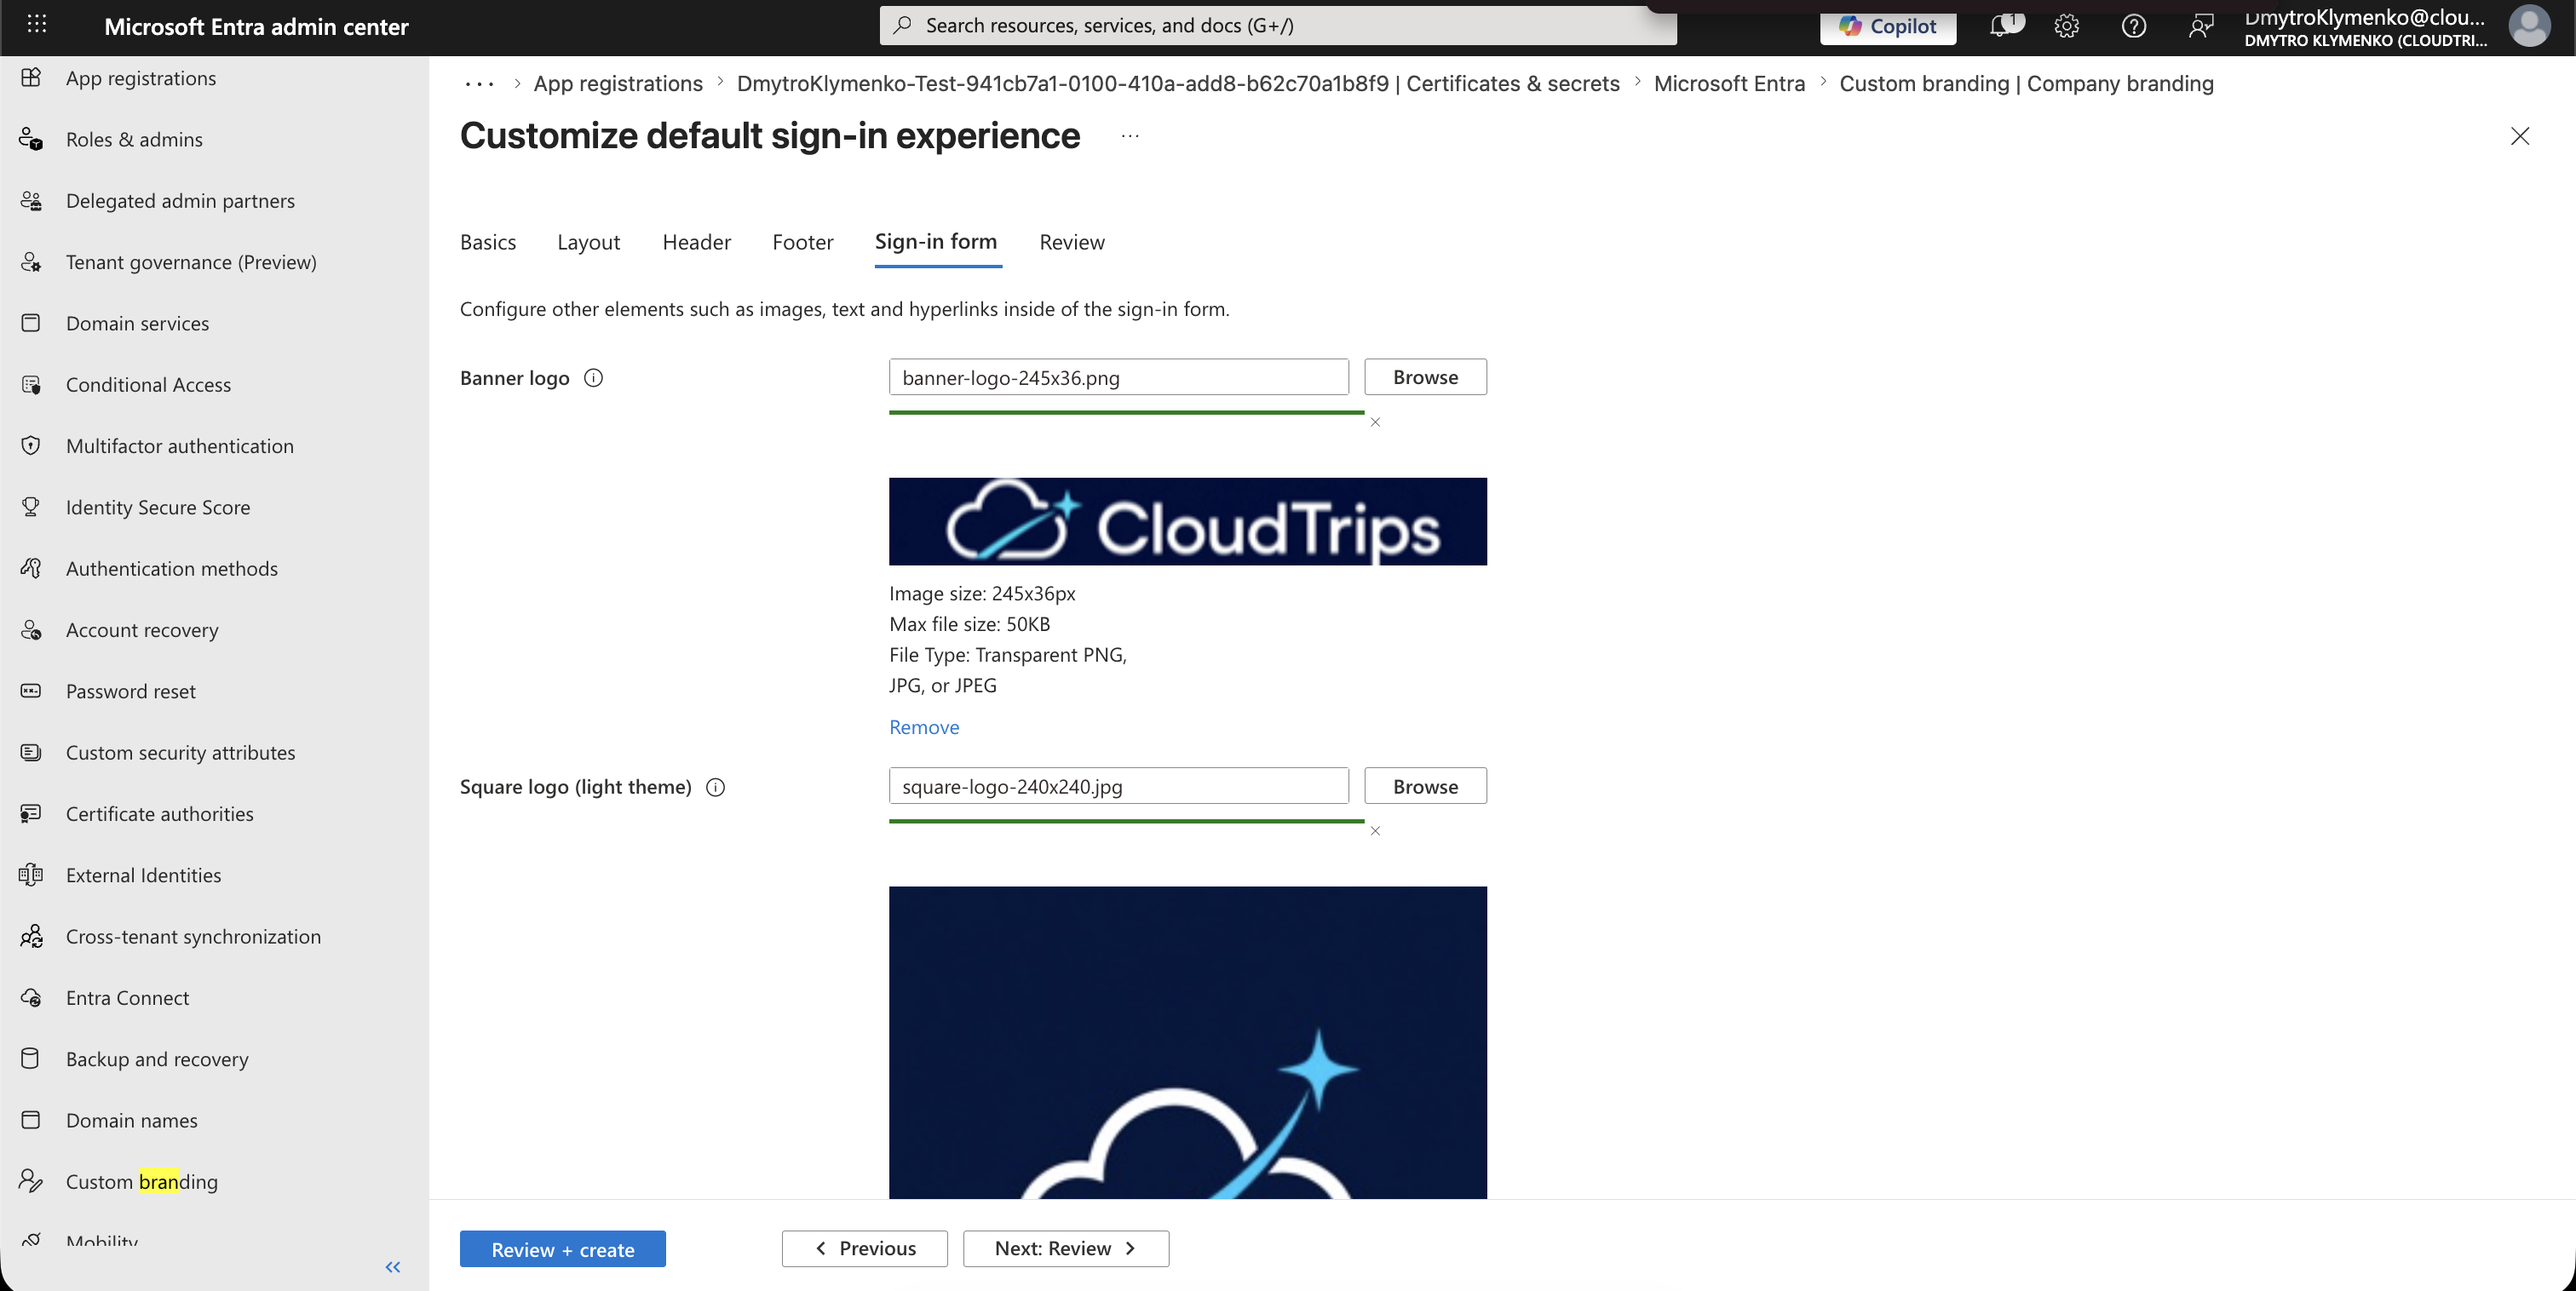
Task: Expand the breadcrumb ellipsis
Action: pos(479,84)
